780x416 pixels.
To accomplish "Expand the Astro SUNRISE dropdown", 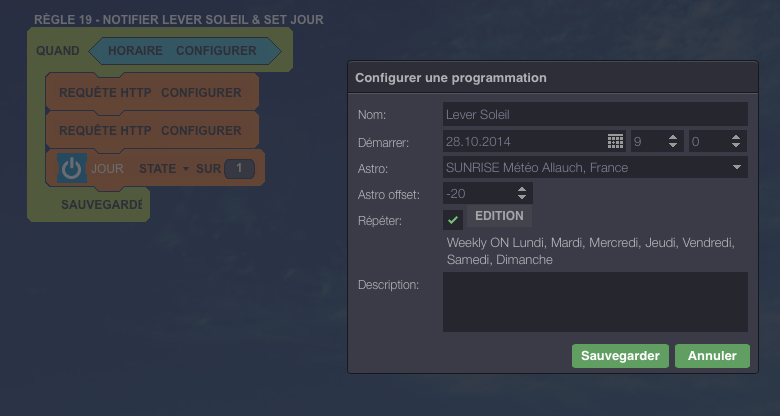I will point(737,168).
